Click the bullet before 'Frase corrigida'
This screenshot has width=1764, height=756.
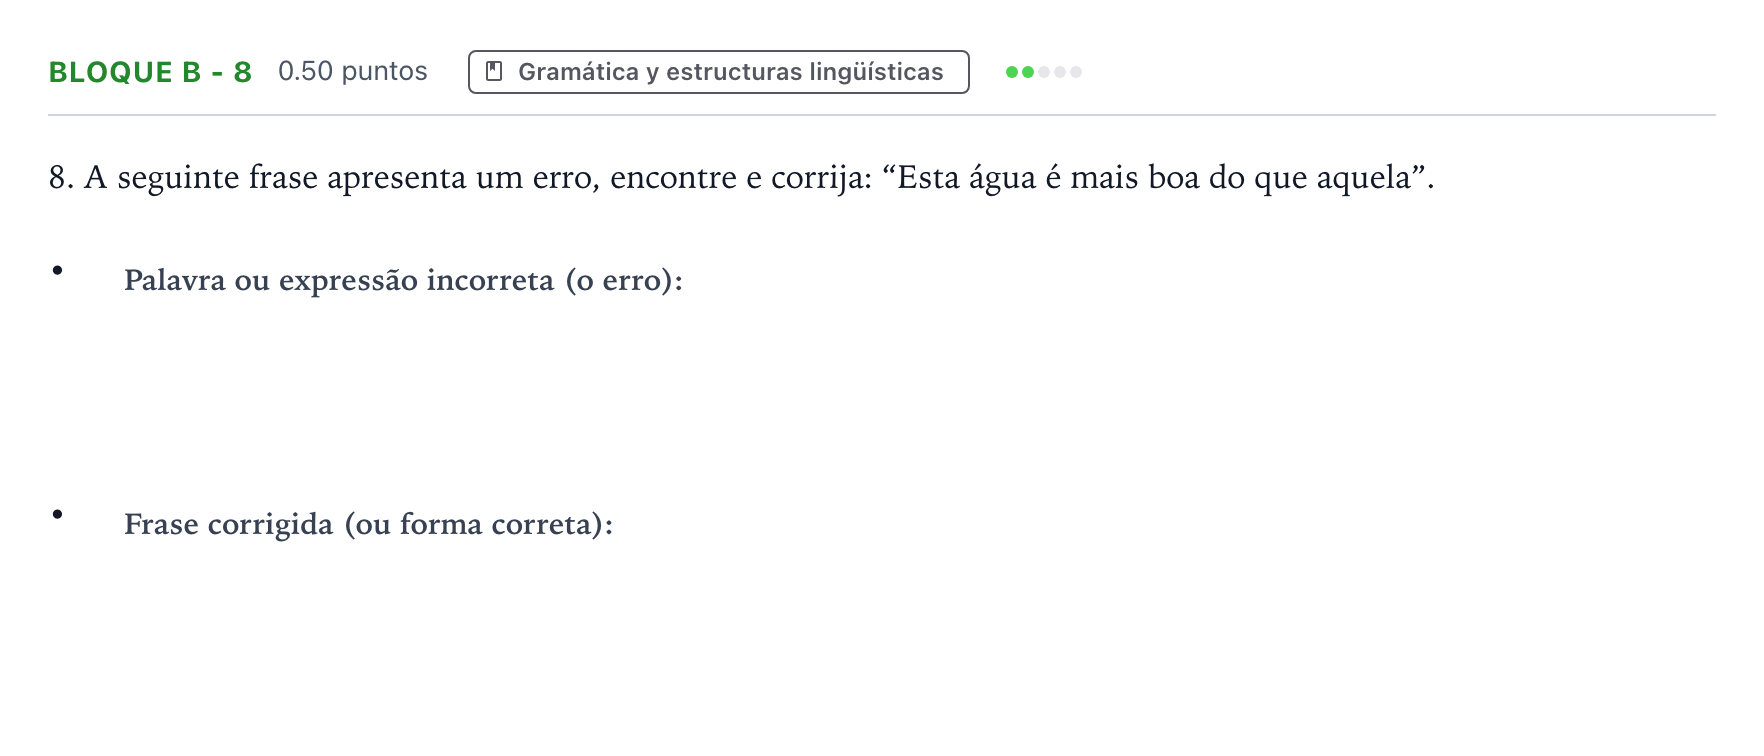(58, 514)
